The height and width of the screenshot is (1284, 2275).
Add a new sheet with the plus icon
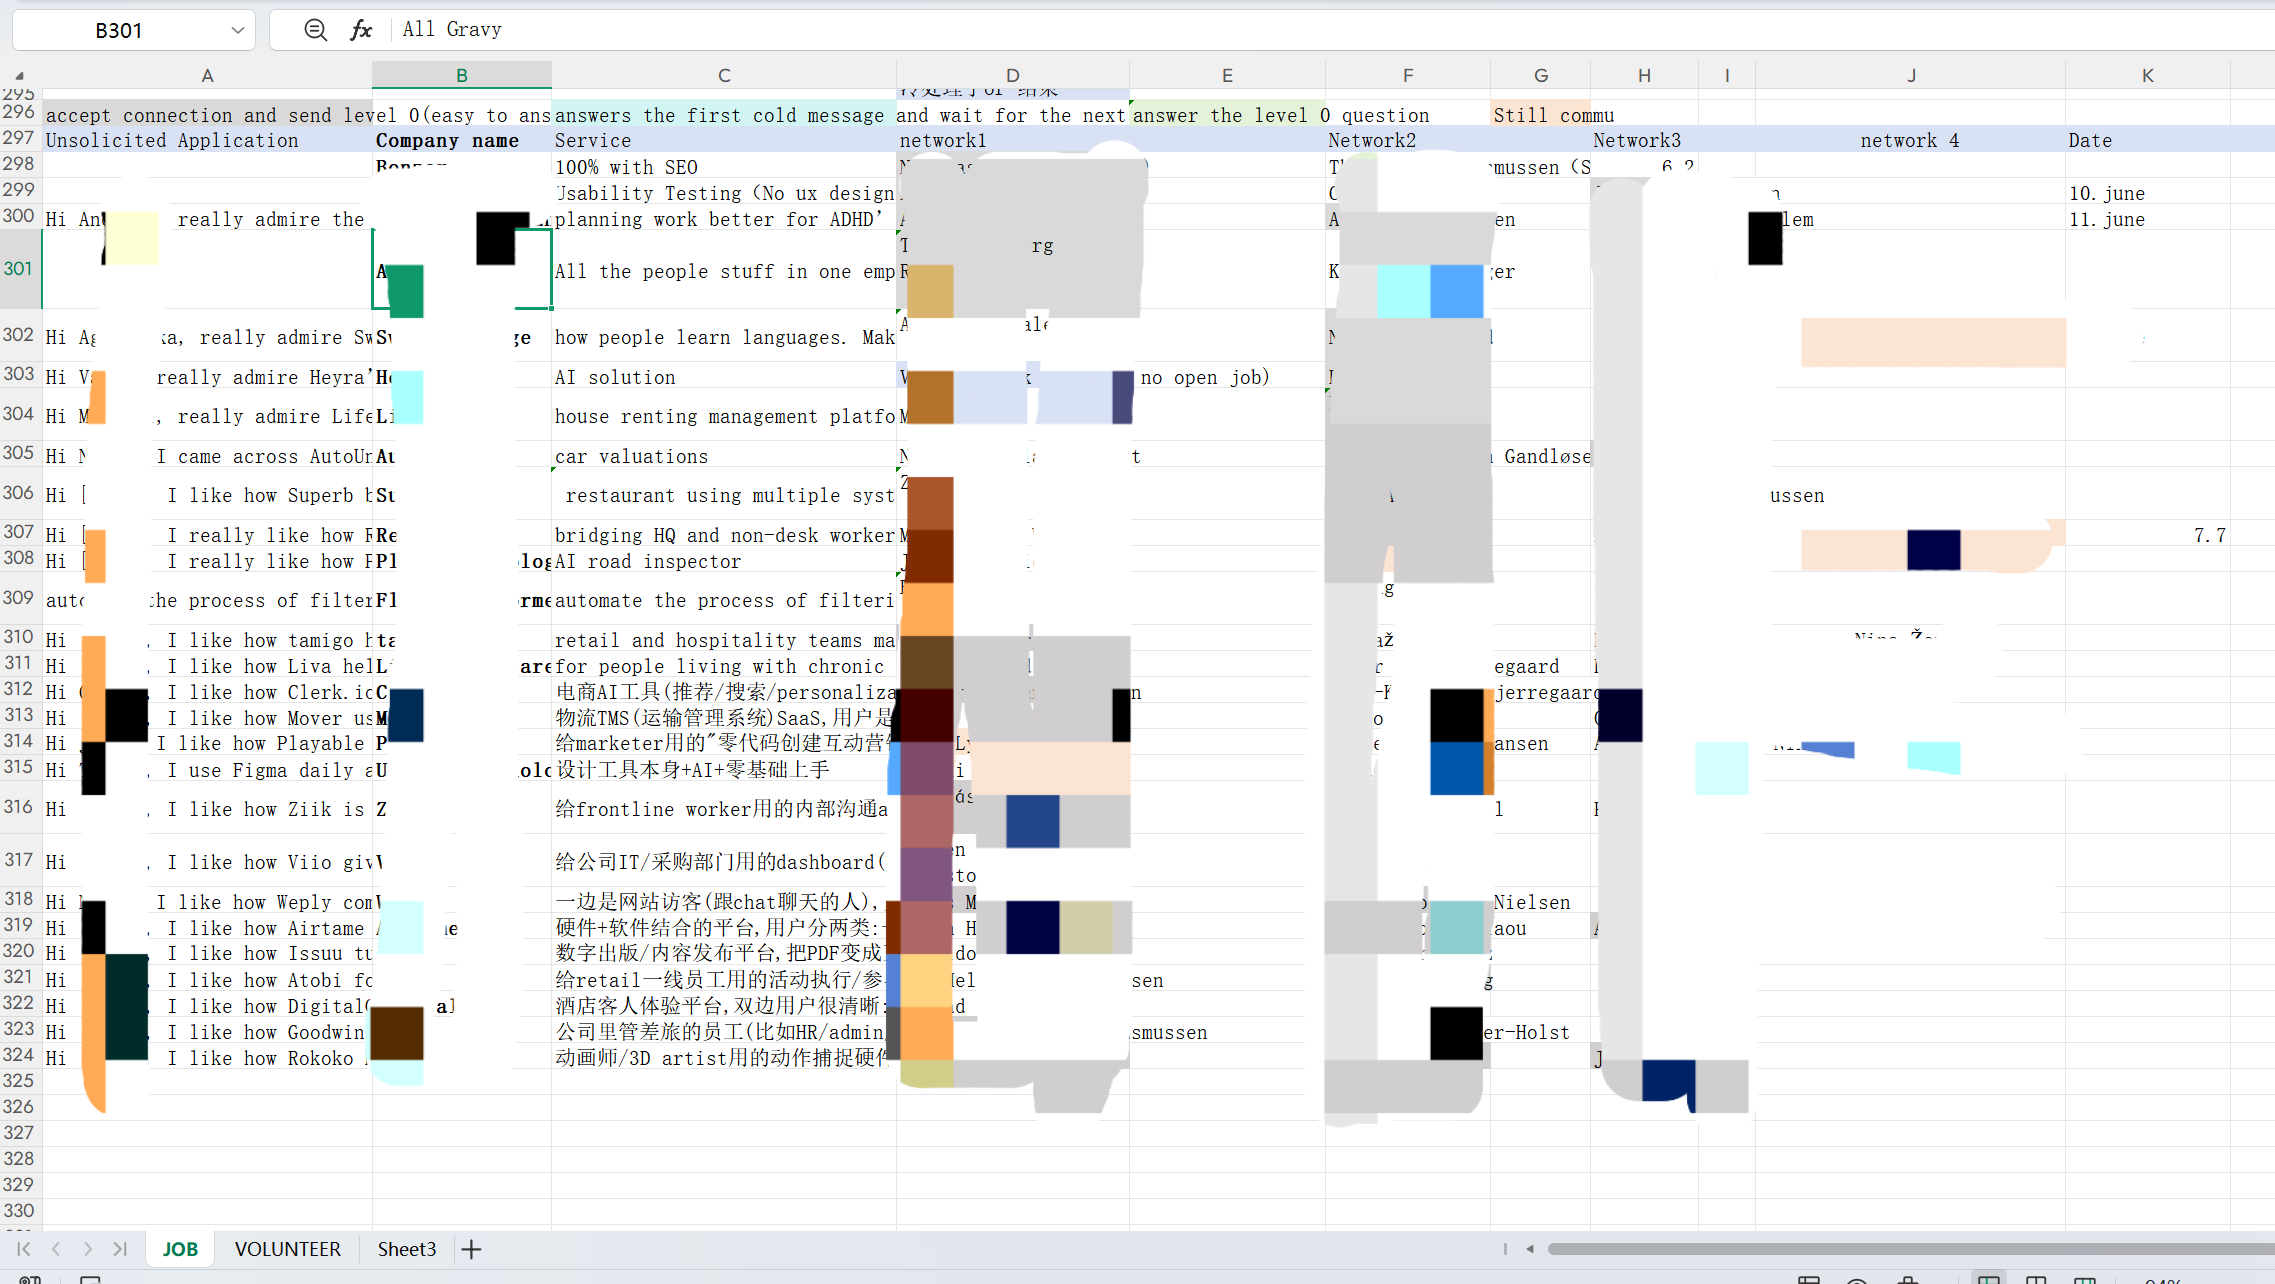(471, 1249)
